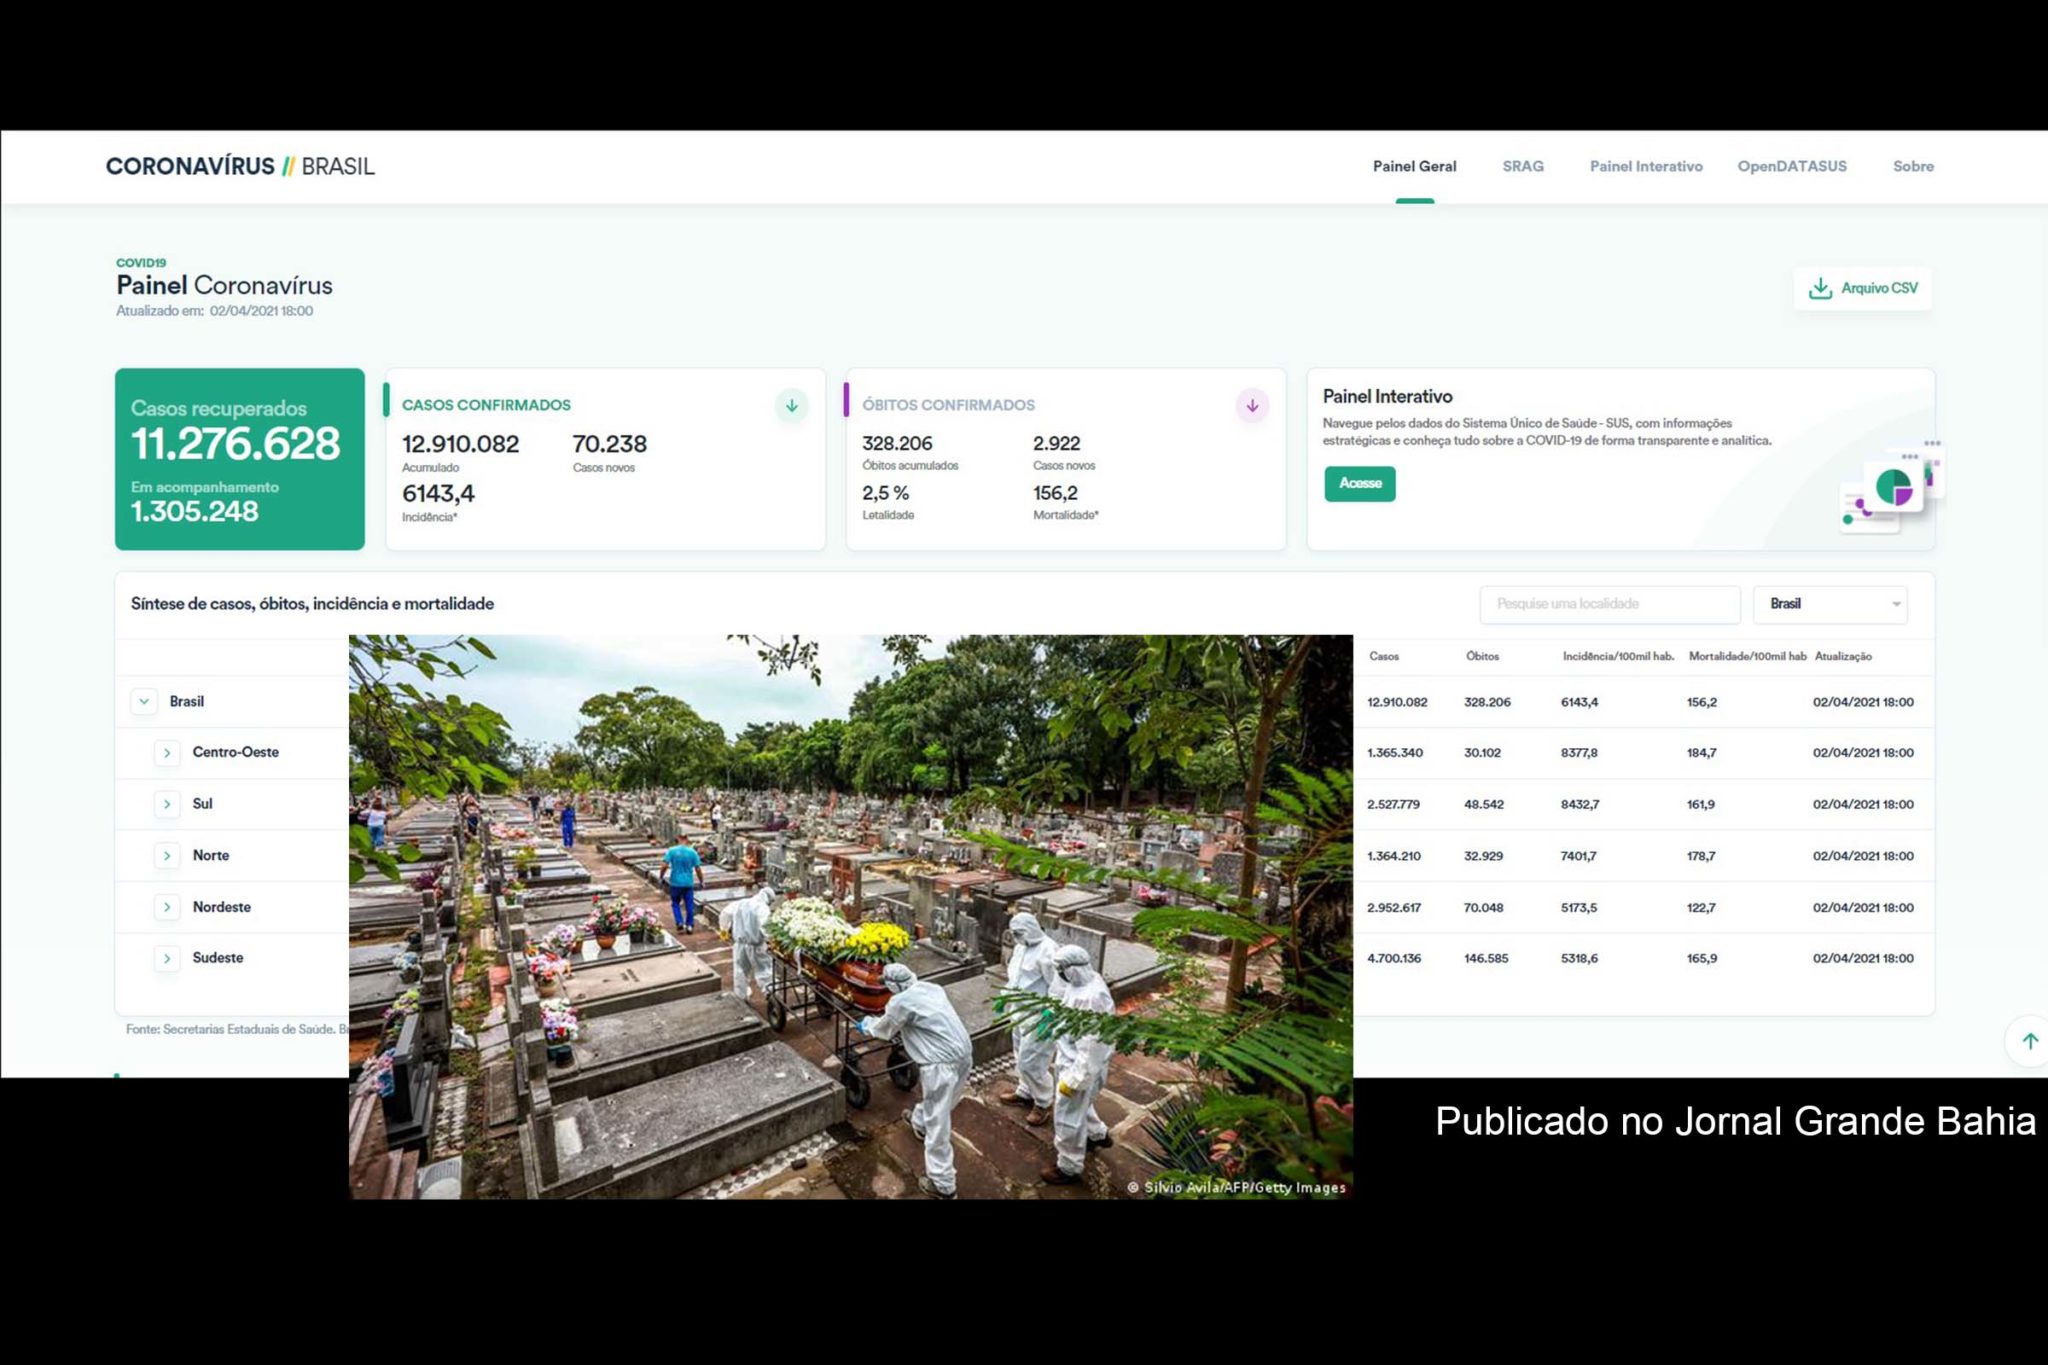The height and width of the screenshot is (1365, 2048).
Task: Expand the Centro-Oeste region row
Action: (167, 752)
